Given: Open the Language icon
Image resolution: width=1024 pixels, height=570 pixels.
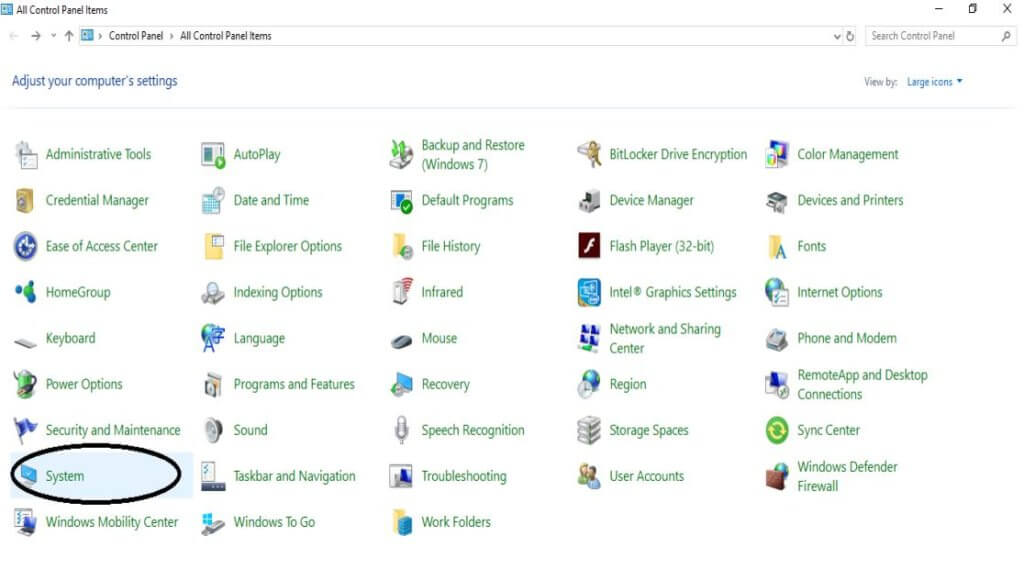Looking at the screenshot, I should click(213, 338).
